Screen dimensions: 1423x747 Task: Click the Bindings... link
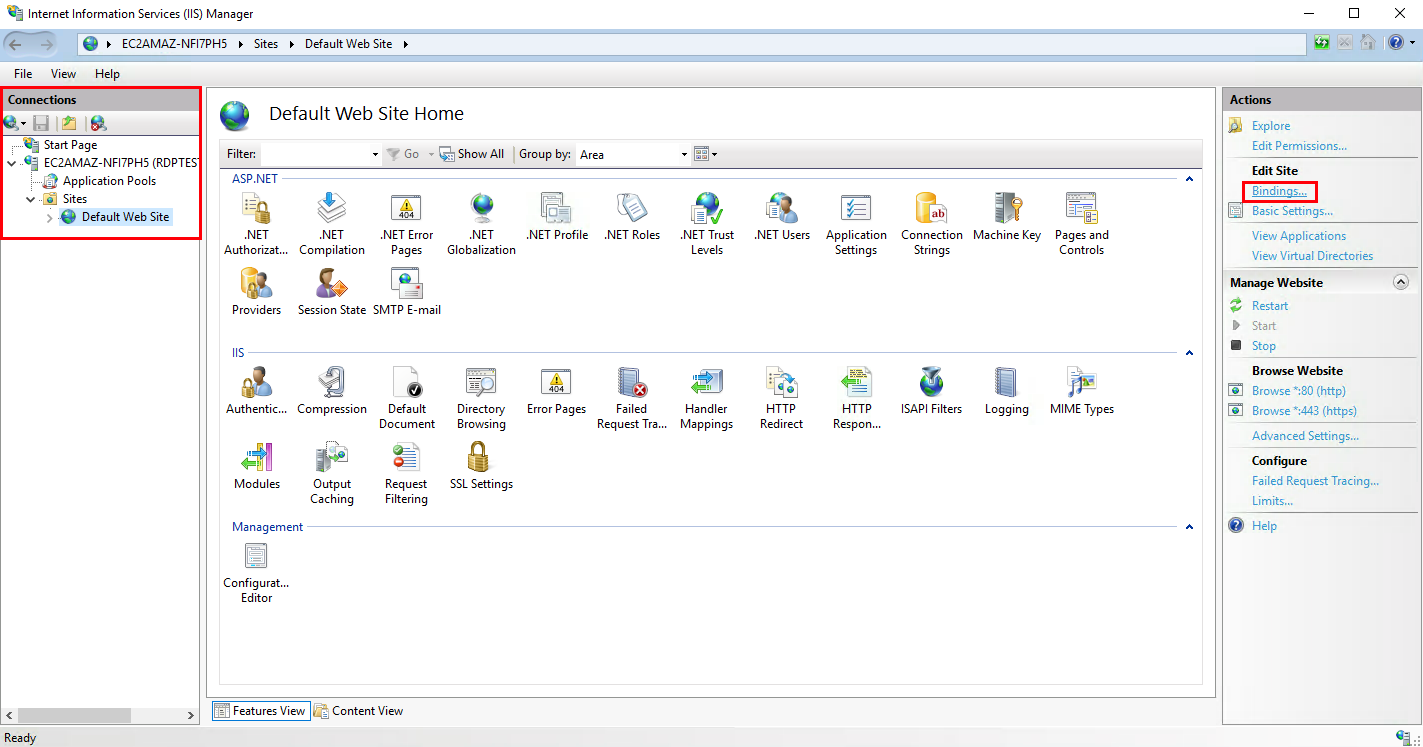tap(1279, 191)
